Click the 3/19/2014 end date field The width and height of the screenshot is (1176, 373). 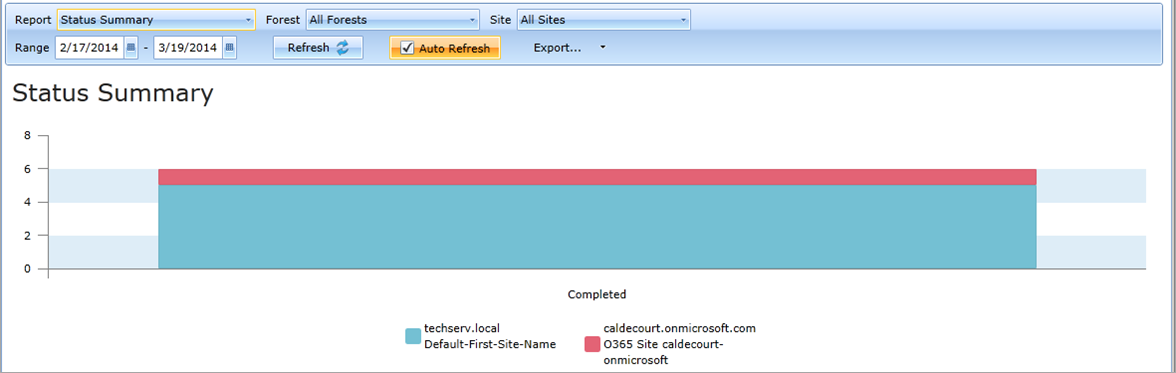point(188,48)
